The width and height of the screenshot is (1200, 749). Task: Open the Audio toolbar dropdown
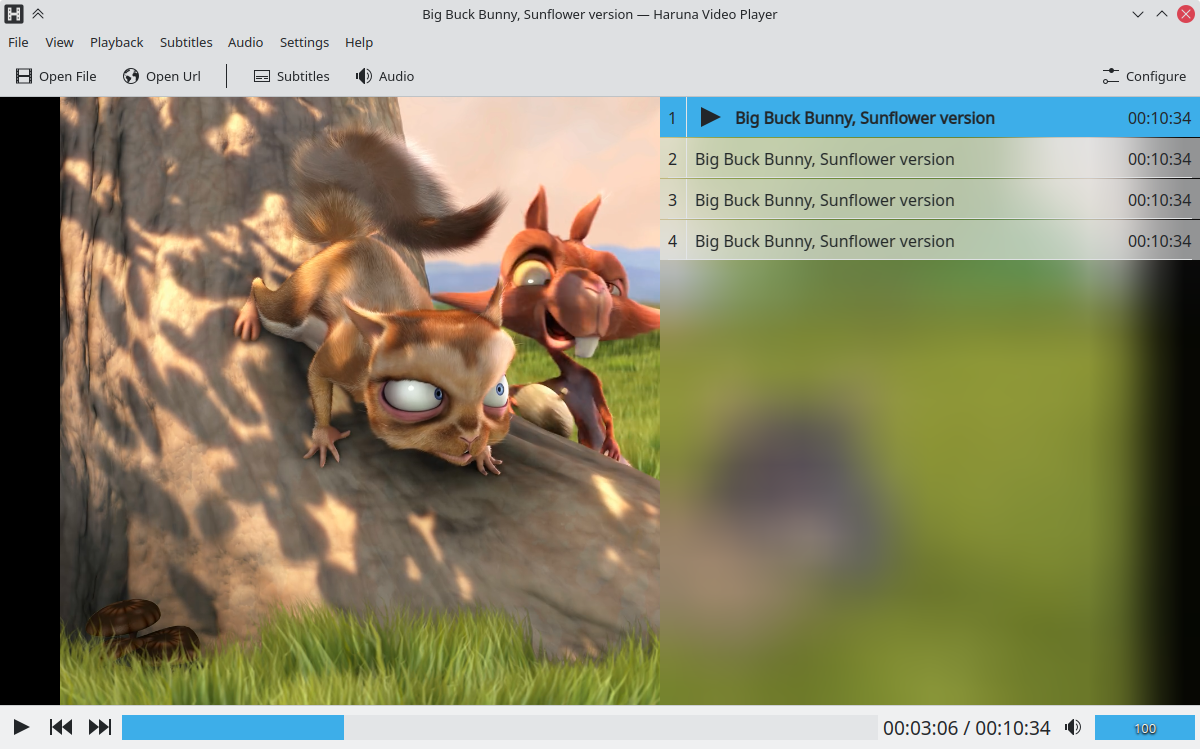[x=385, y=76]
